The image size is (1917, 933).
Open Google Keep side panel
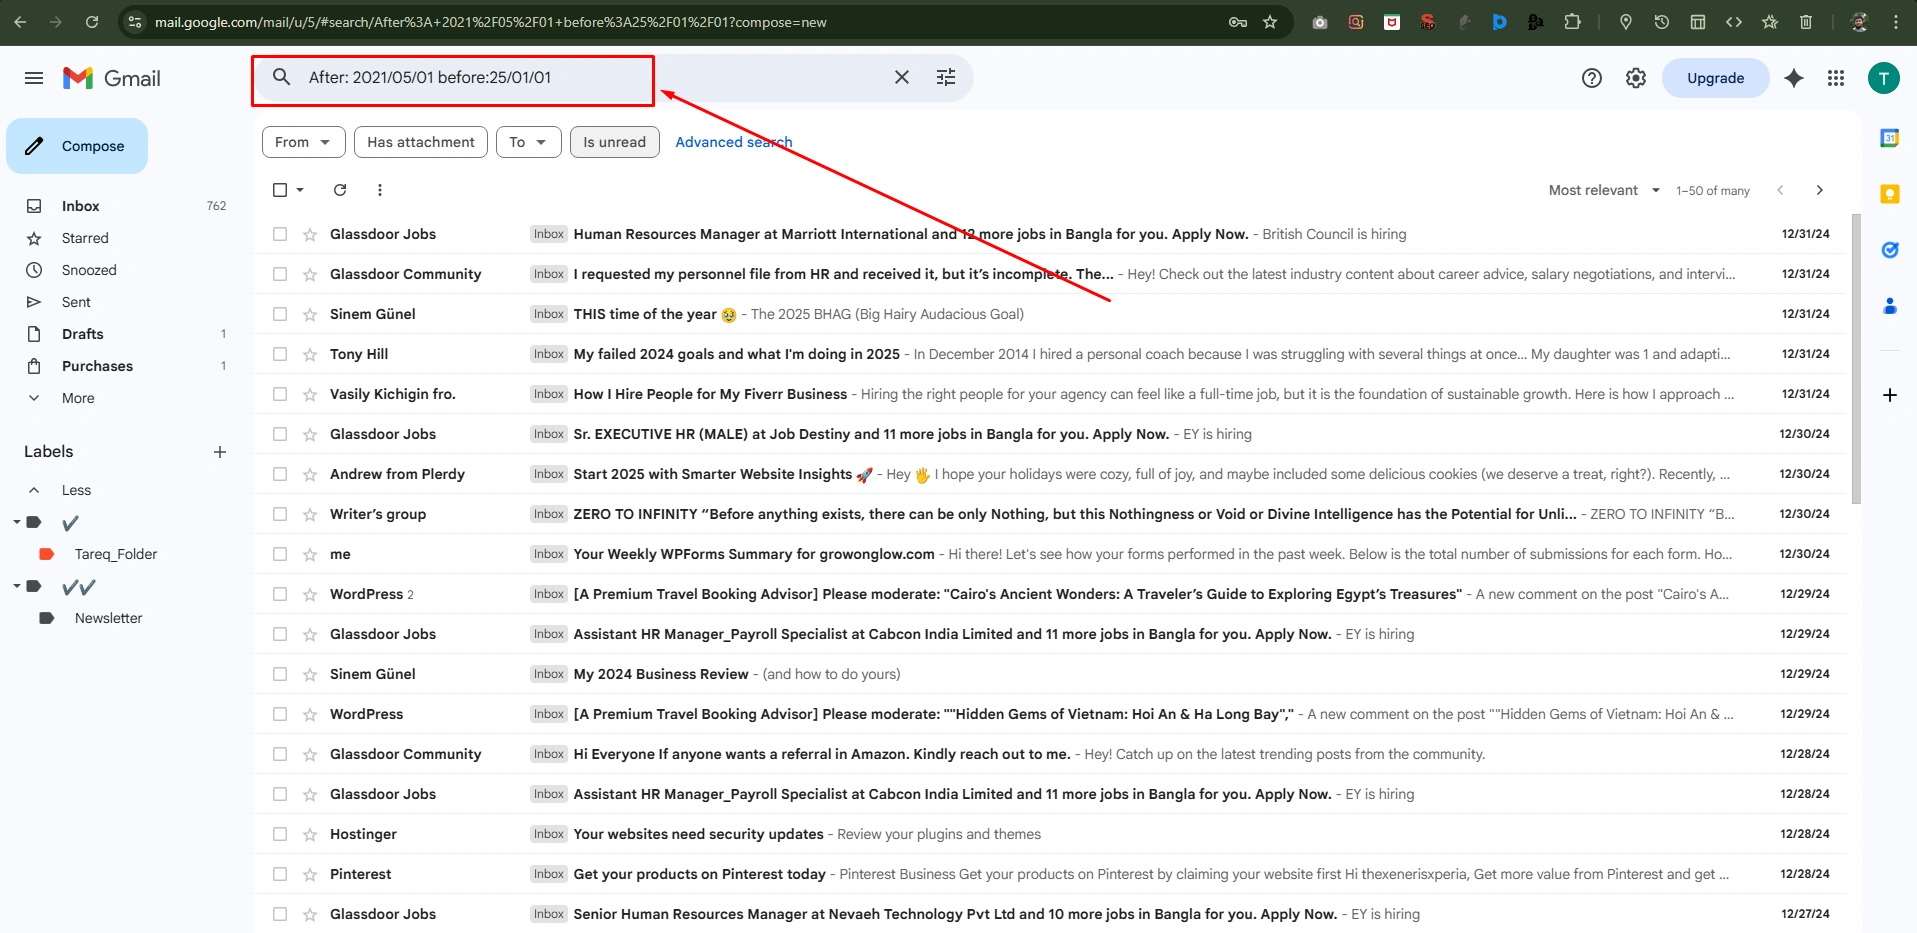[x=1890, y=194]
